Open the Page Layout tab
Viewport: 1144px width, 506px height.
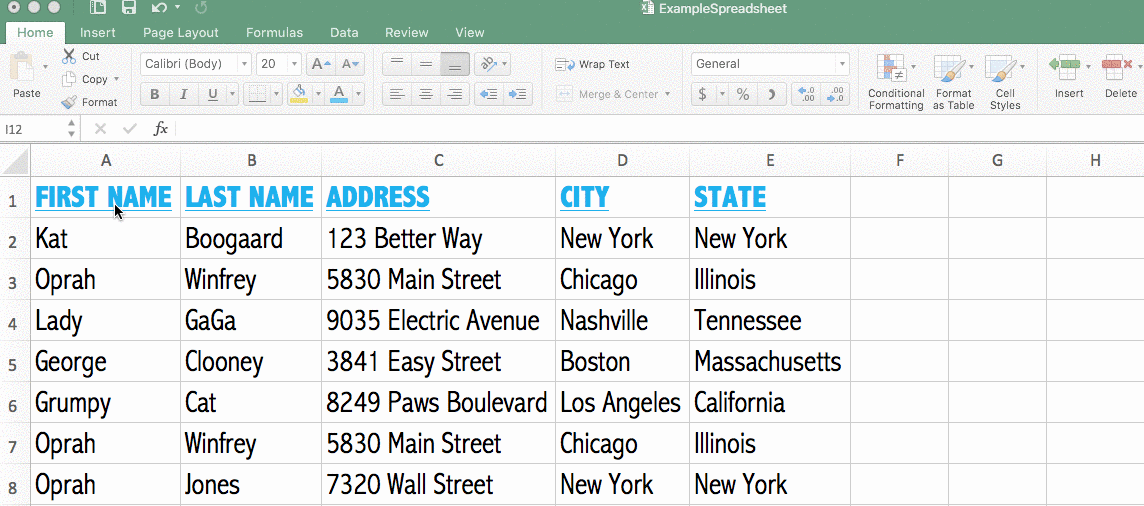(x=181, y=33)
